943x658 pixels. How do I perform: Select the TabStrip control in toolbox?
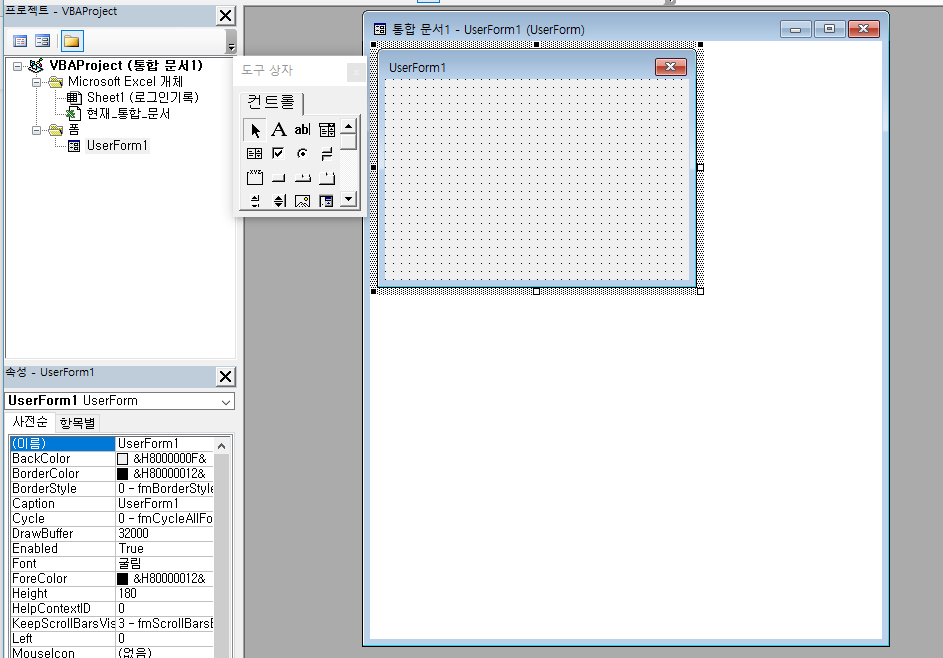pos(303,177)
